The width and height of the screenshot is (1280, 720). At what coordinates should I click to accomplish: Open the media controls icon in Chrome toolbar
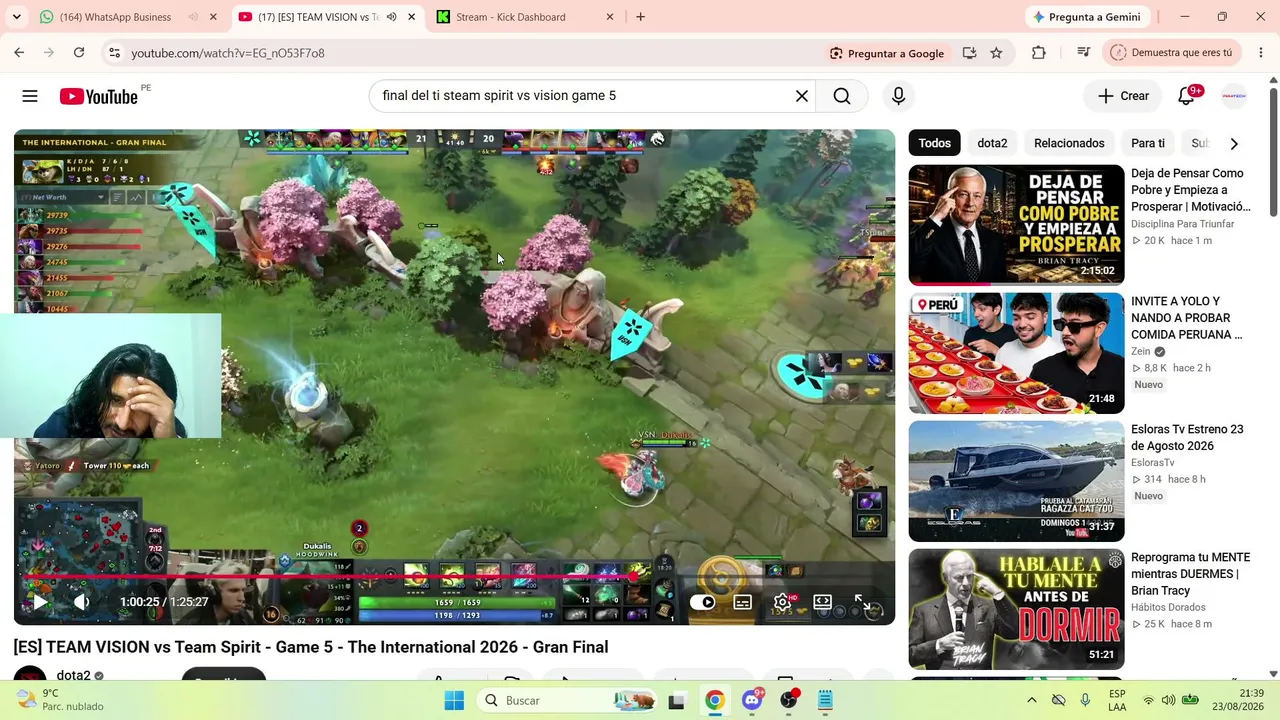pos(1083,53)
